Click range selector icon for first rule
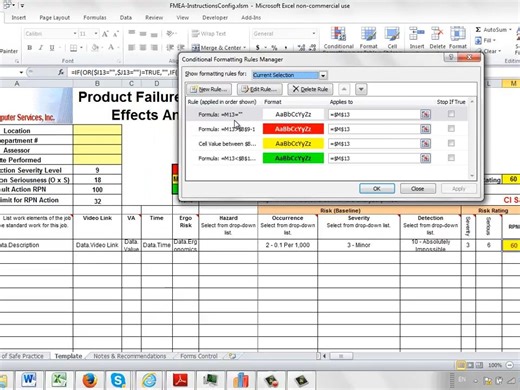520x390 pixels. click(425, 114)
